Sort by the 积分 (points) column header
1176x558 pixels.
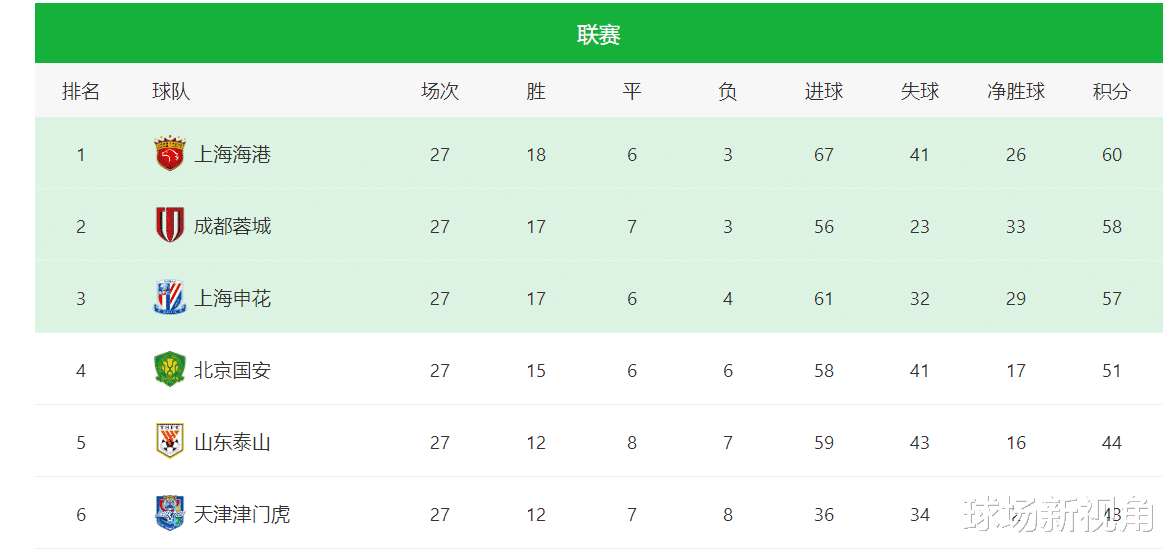tap(1111, 92)
